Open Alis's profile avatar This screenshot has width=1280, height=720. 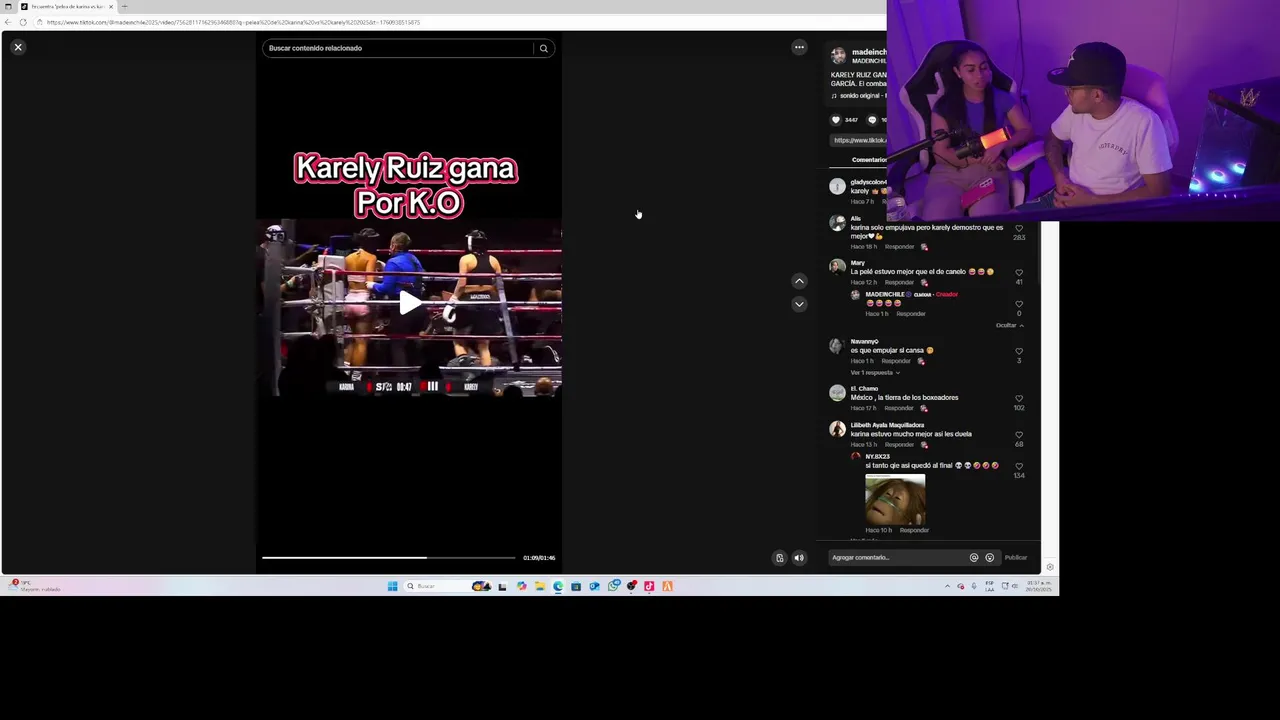tap(837, 223)
